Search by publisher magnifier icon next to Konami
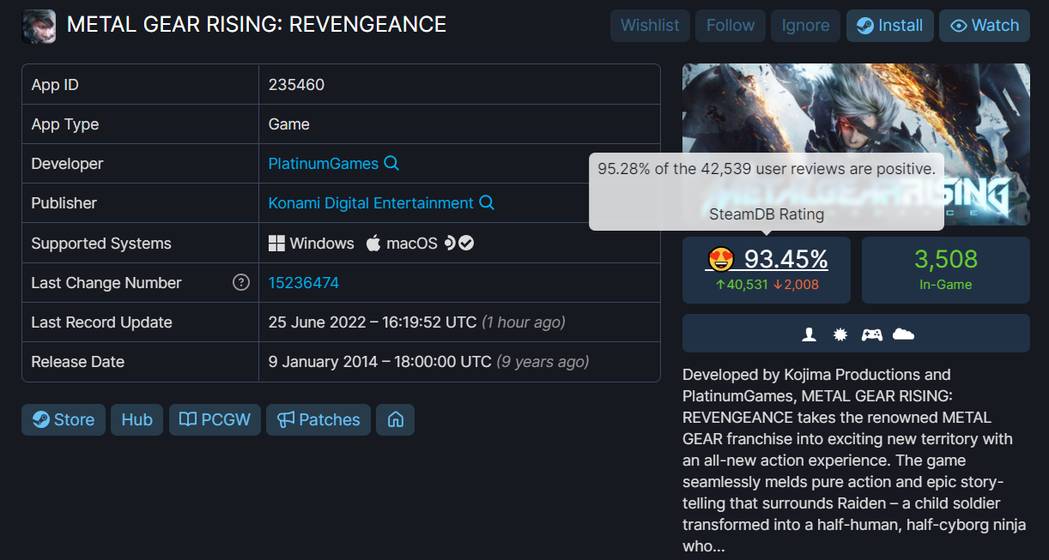Image resolution: width=1049 pixels, height=560 pixels. (x=487, y=203)
